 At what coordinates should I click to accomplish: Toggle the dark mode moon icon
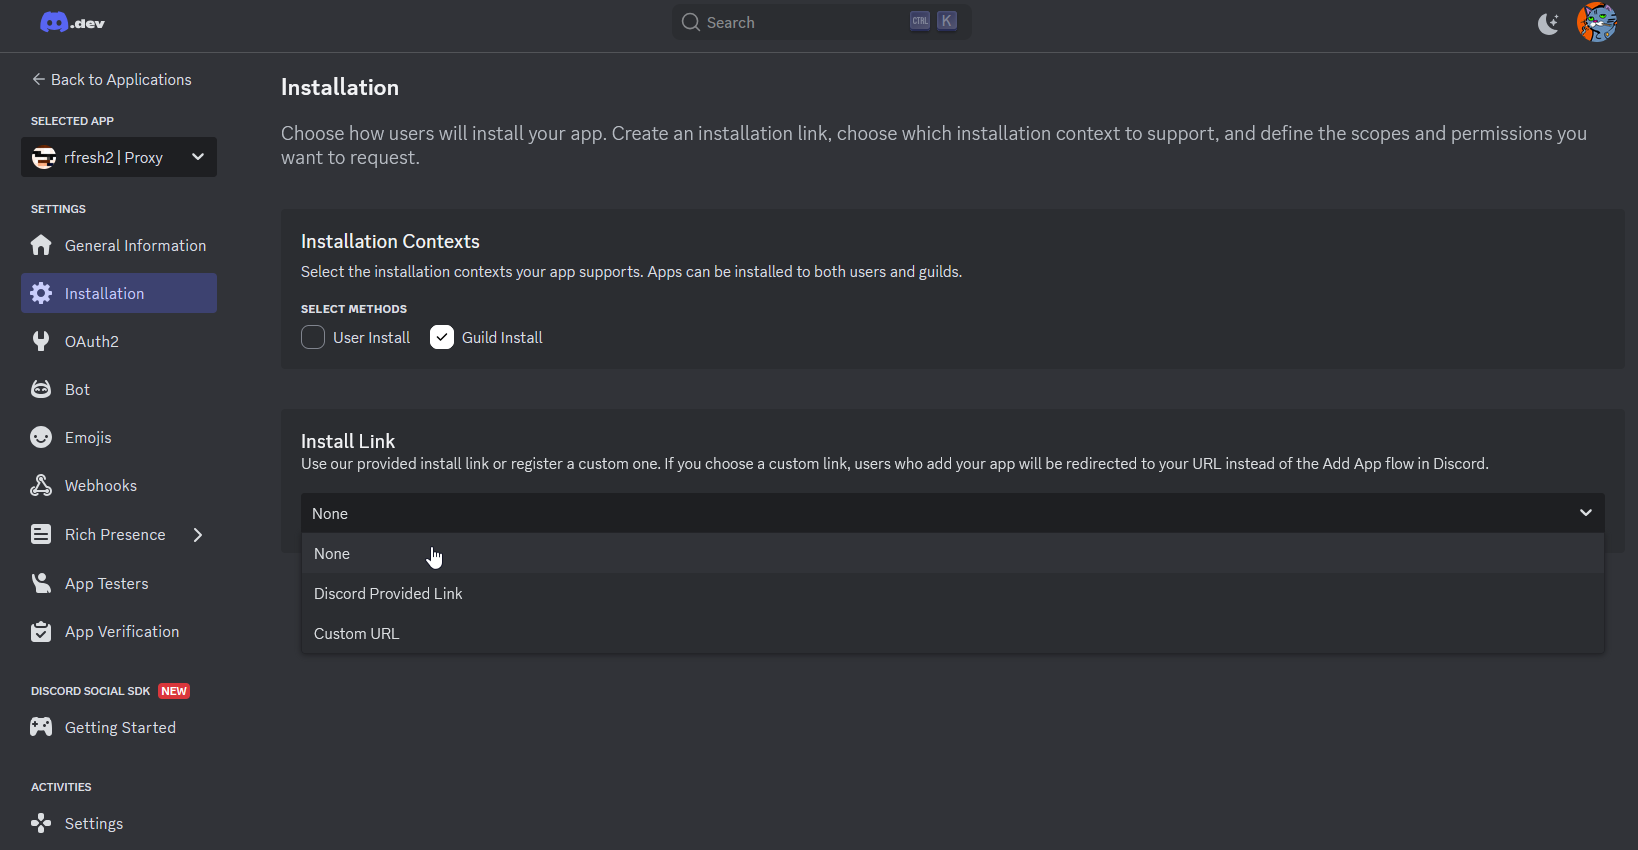pos(1548,23)
